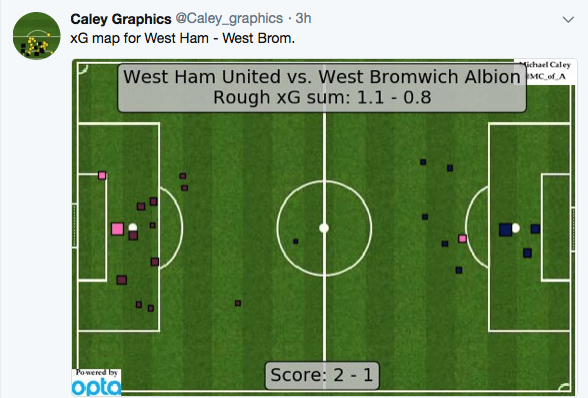
Task: Open the xG map image thumbnail
Action: tap(325, 227)
